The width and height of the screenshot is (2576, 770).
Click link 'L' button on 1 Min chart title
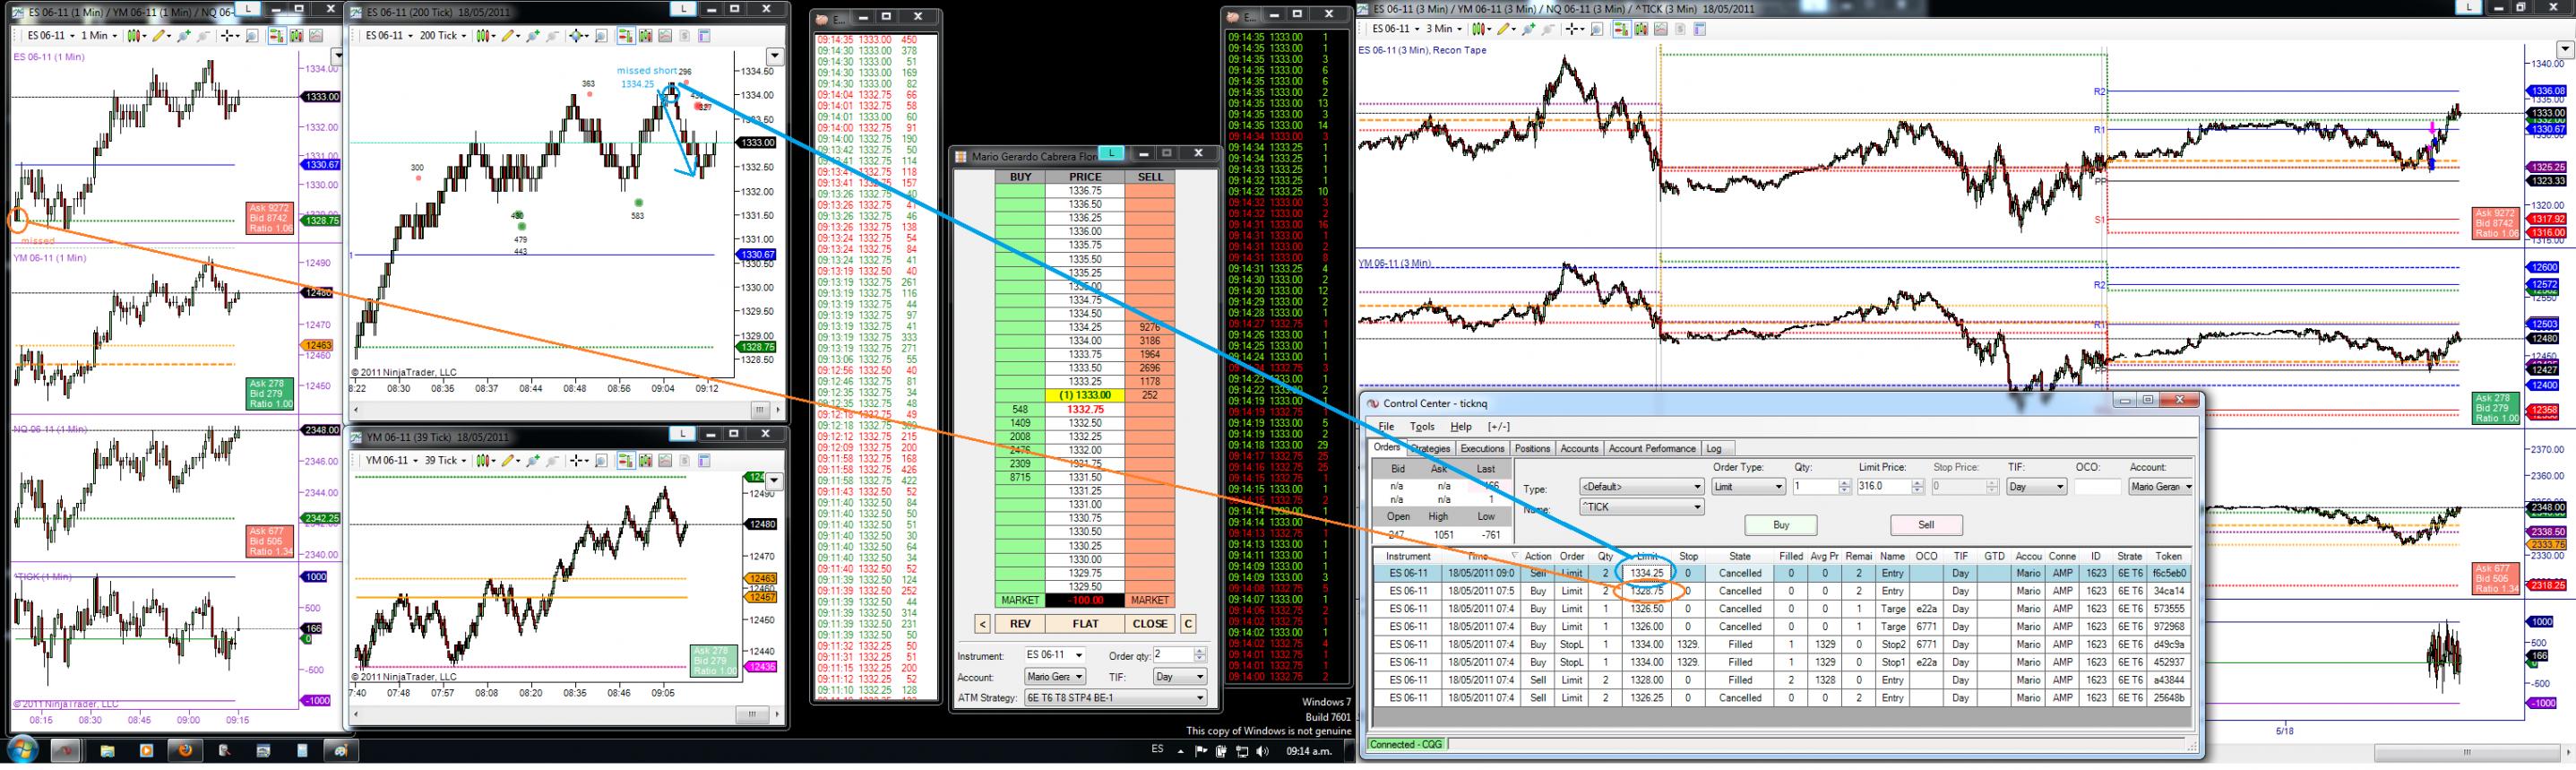coord(248,9)
